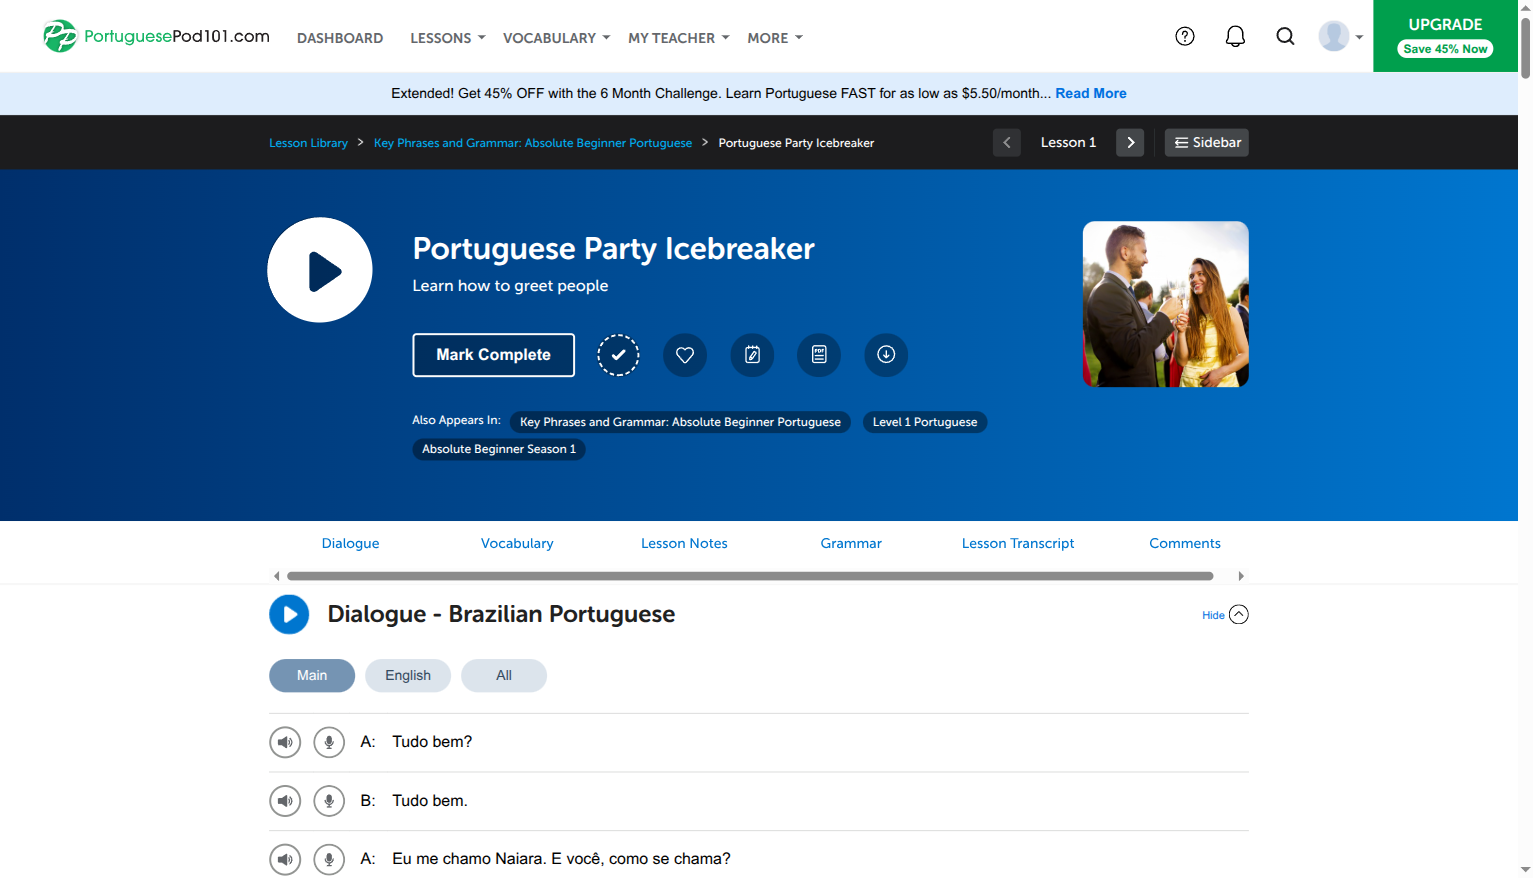Expand the Vocabulary menu

point(556,38)
